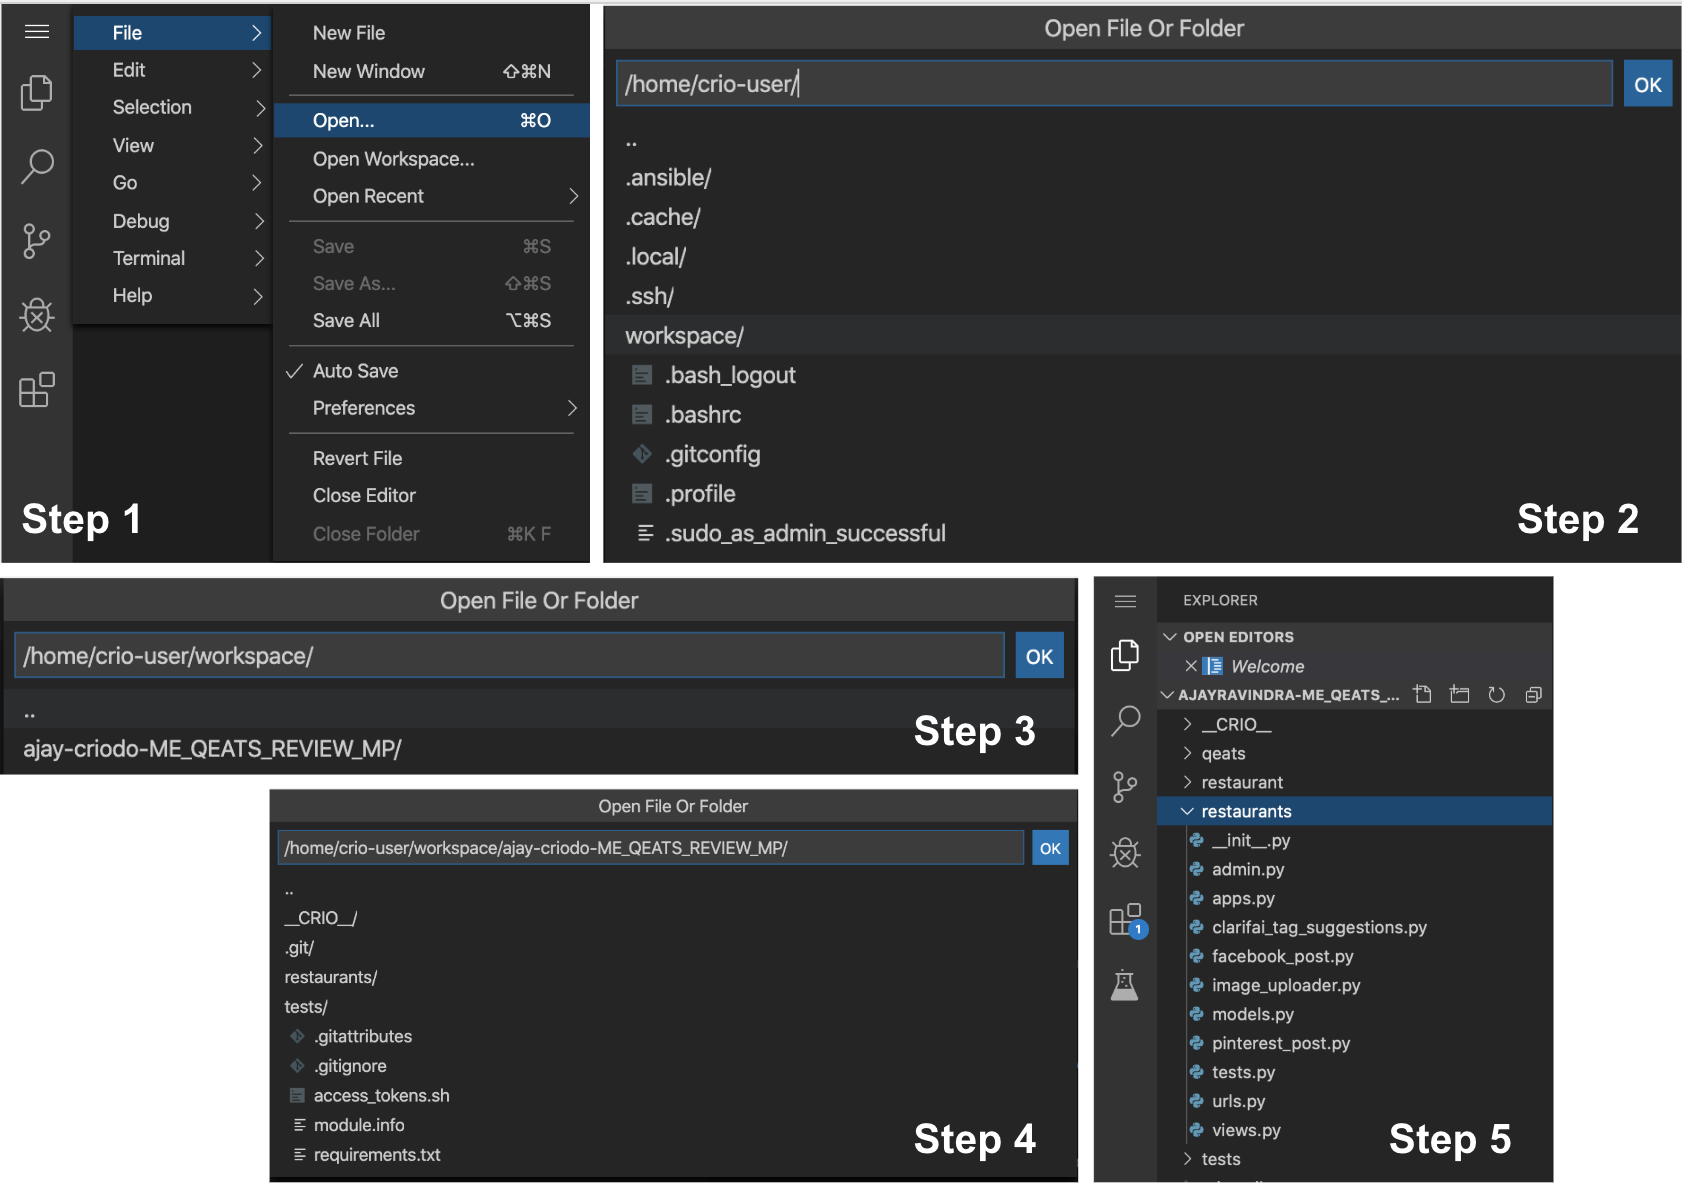The height and width of the screenshot is (1184, 1682).
Task: Click the Welcome file icon in Open Editors
Action: 1213,666
